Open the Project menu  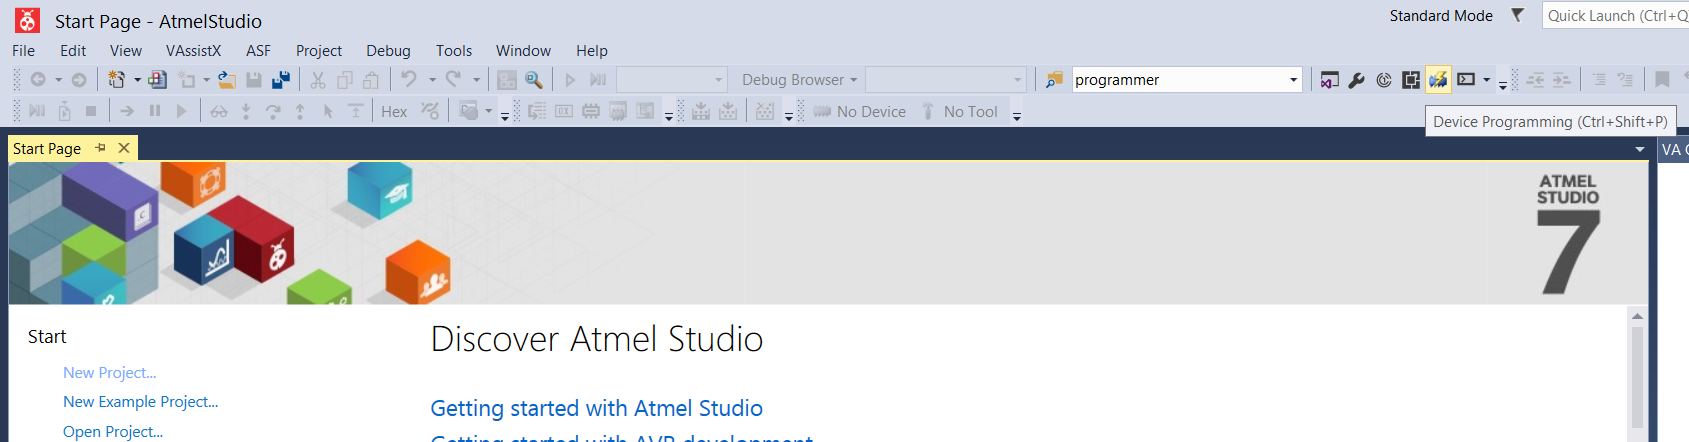pyautogui.click(x=319, y=50)
